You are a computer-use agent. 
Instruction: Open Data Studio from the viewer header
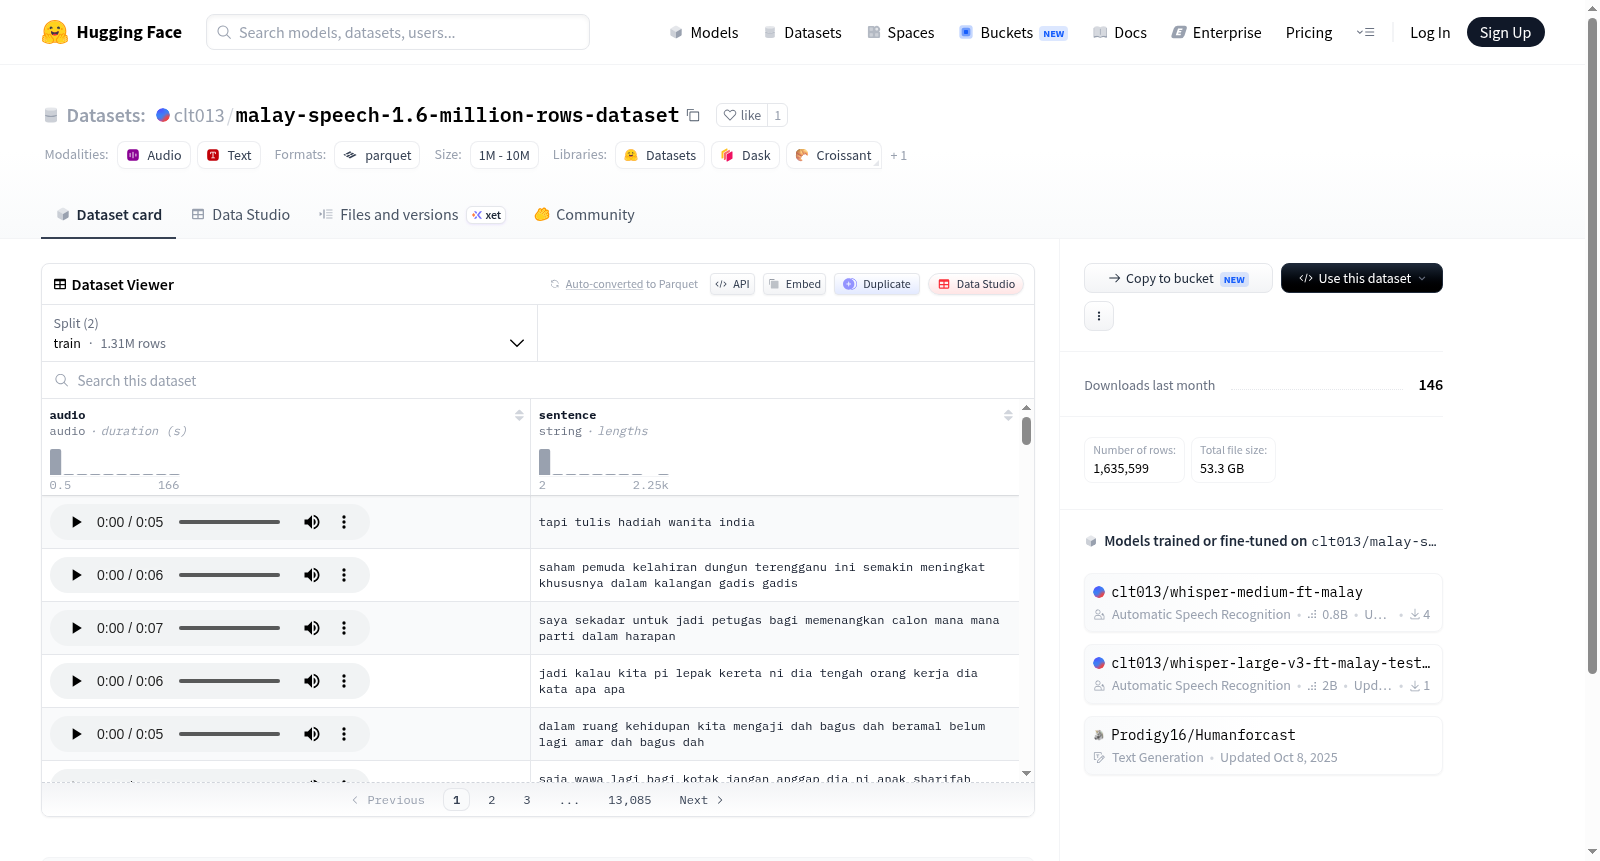[x=976, y=284]
